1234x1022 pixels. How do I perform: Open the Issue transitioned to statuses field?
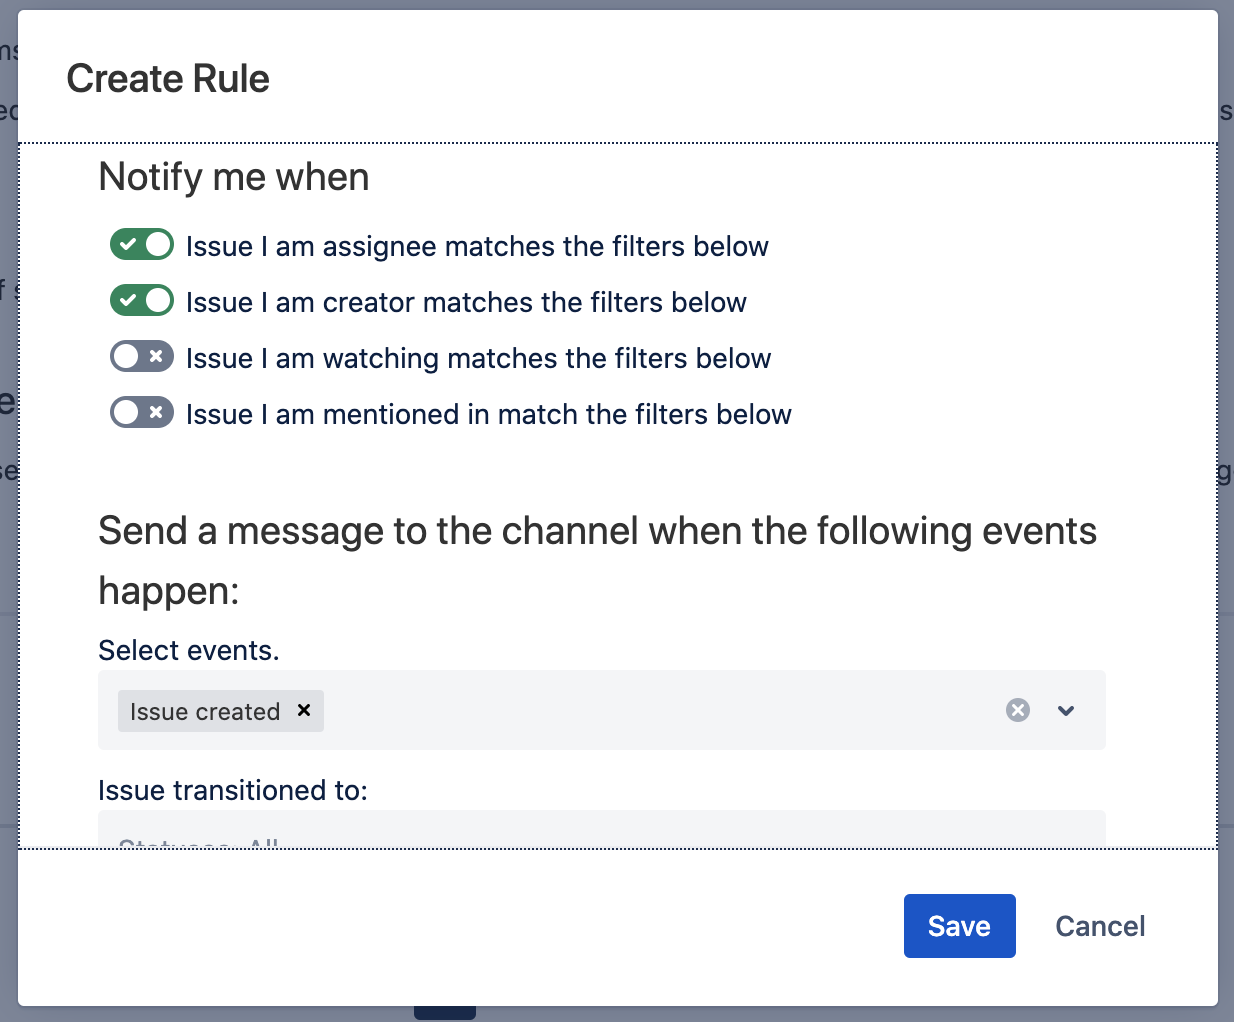pyautogui.click(x=600, y=831)
